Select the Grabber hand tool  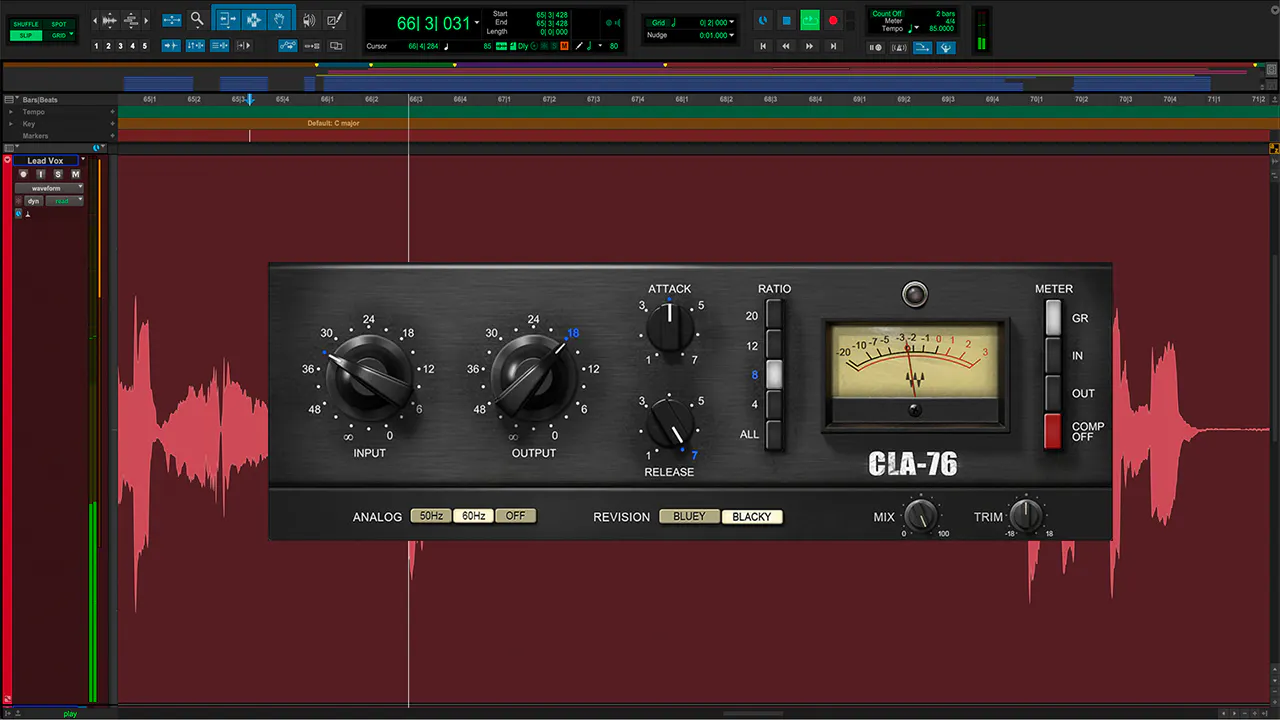coord(280,20)
